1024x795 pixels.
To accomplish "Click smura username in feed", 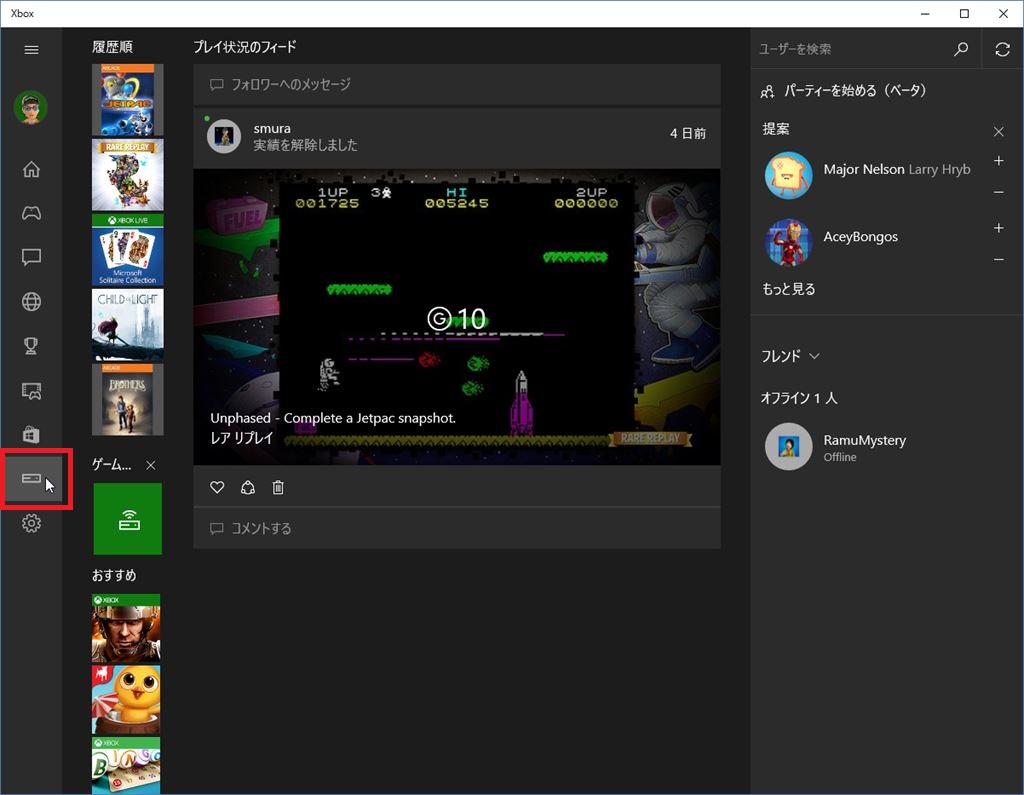I will click(272, 129).
